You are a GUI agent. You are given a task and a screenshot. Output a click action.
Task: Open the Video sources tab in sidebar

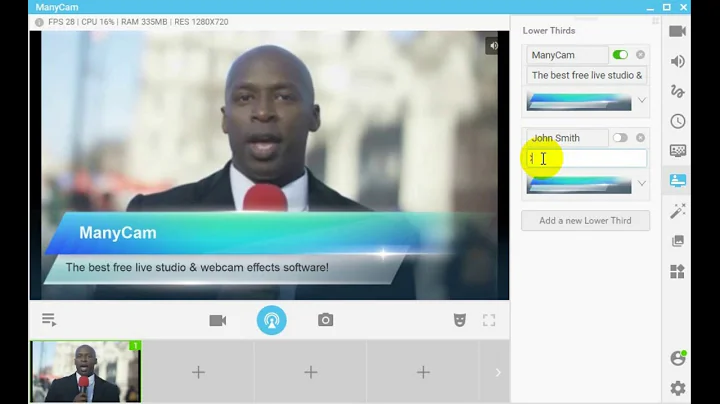pyautogui.click(x=677, y=31)
